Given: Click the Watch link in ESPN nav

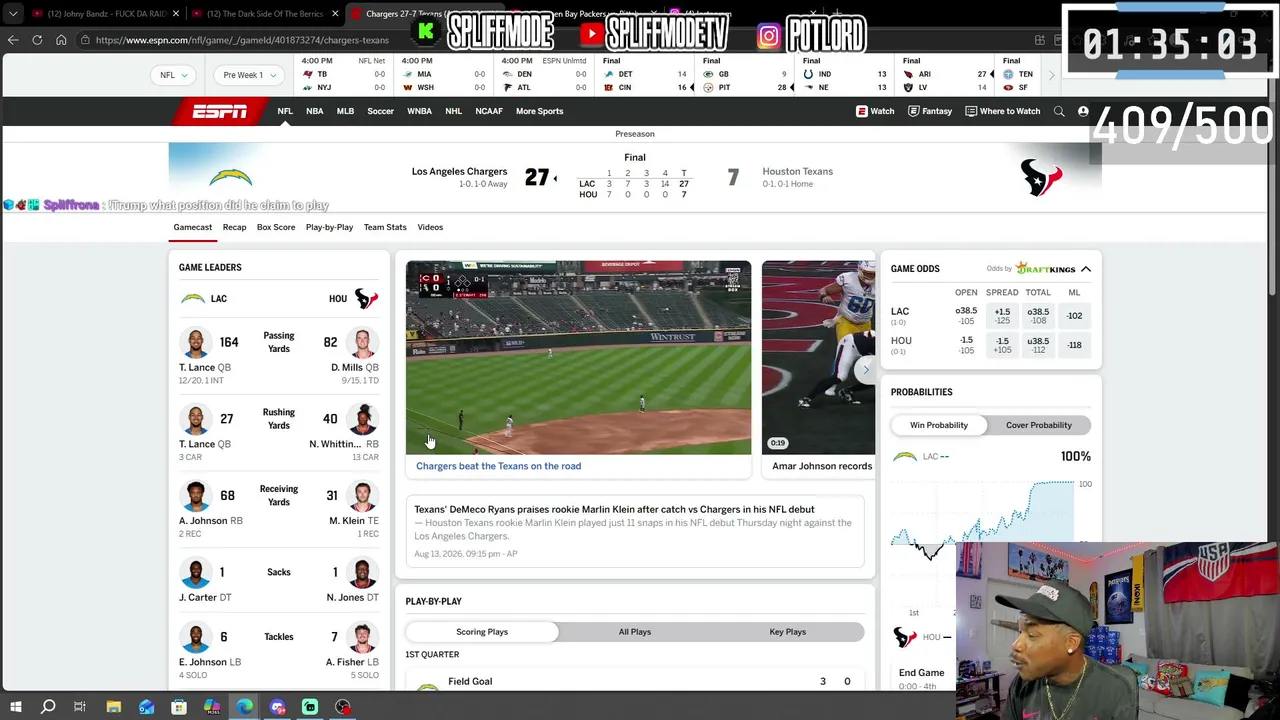Looking at the screenshot, I should point(875,111).
